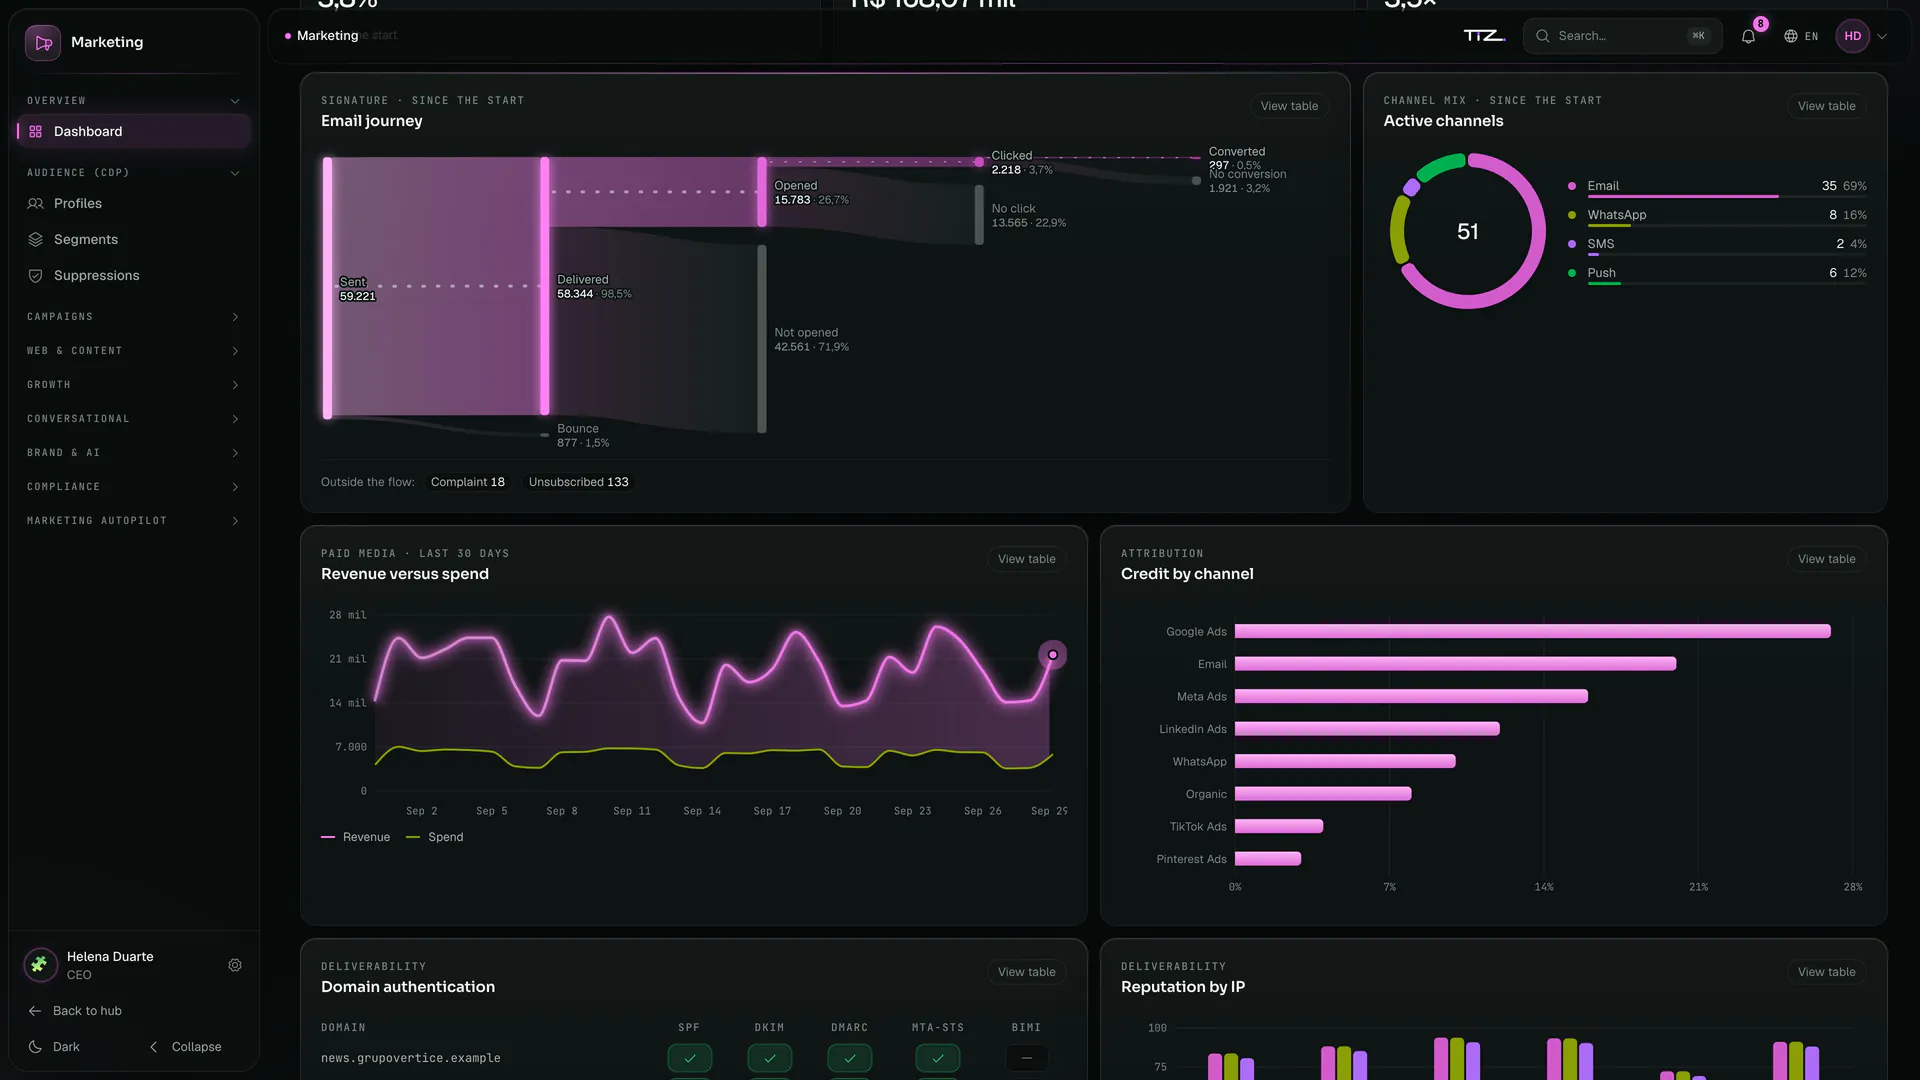Open the Dashboard grid icon
This screenshot has width=1920, height=1080.
[36, 132]
